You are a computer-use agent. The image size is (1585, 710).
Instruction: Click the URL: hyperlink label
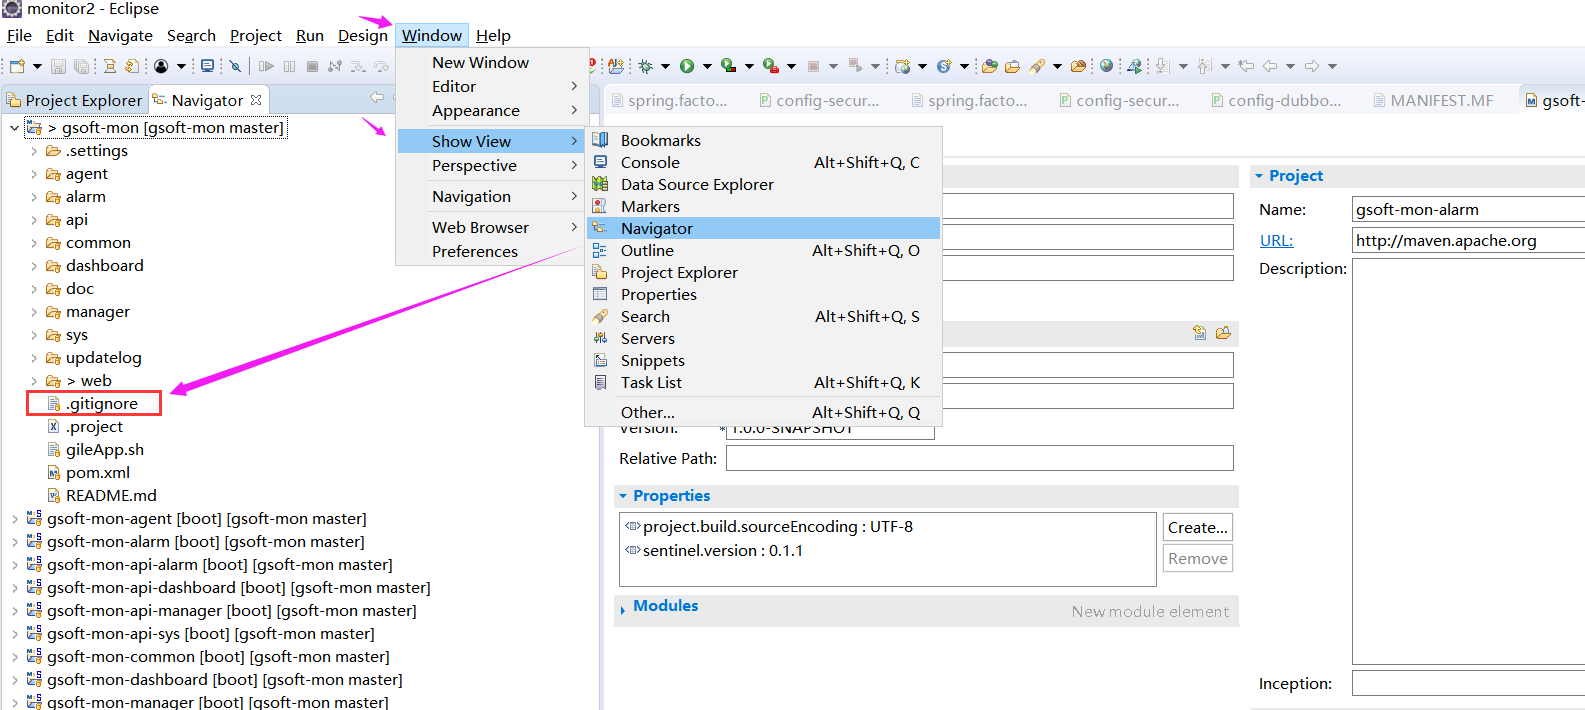point(1276,240)
